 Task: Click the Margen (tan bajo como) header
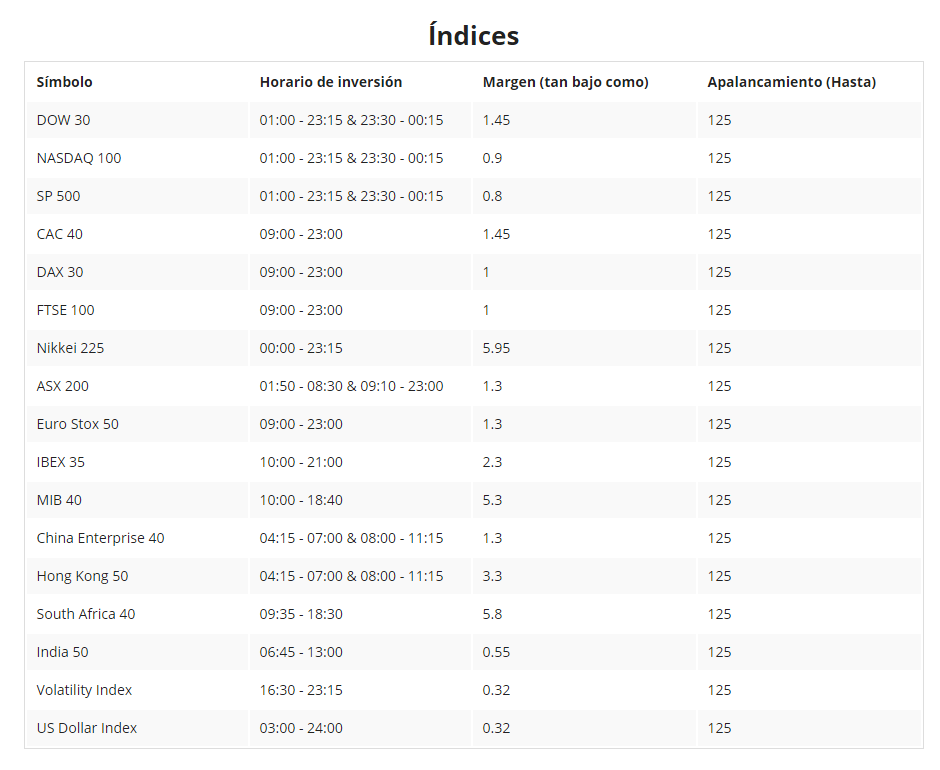[x=565, y=82]
